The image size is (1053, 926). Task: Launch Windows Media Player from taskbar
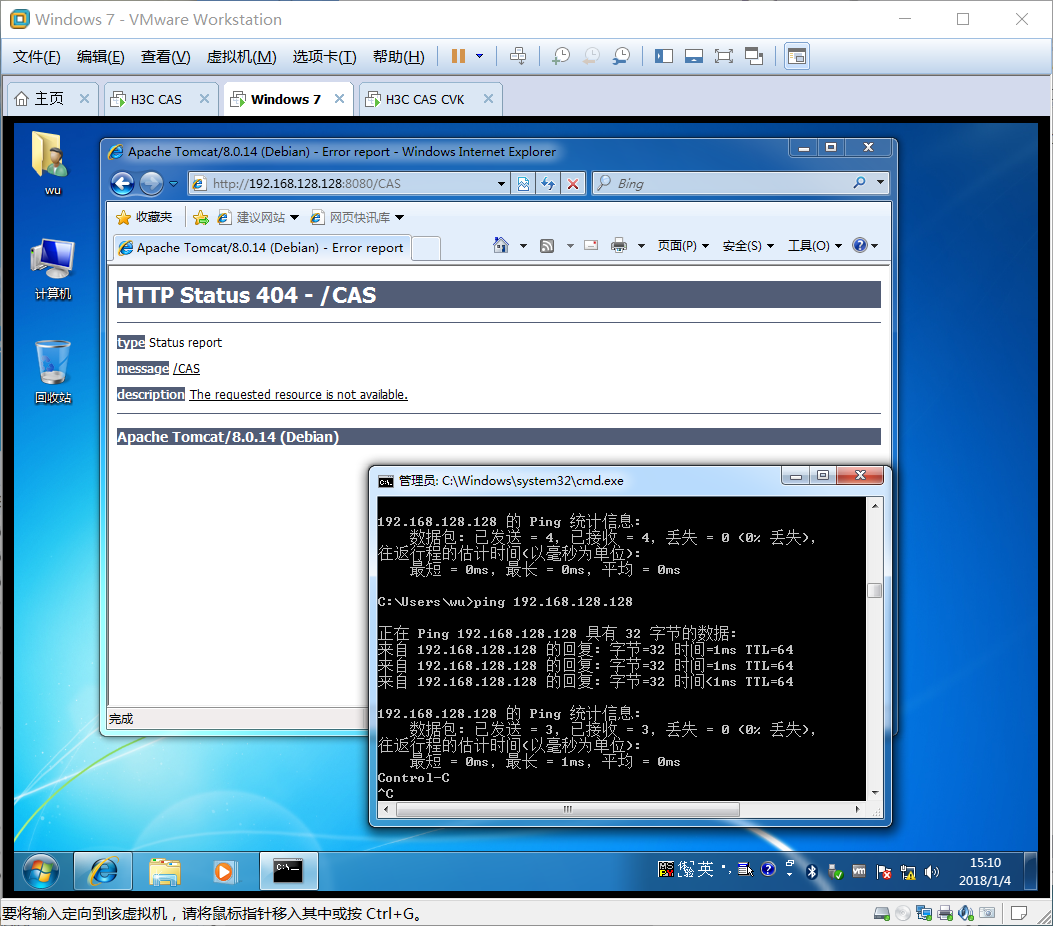tap(224, 872)
